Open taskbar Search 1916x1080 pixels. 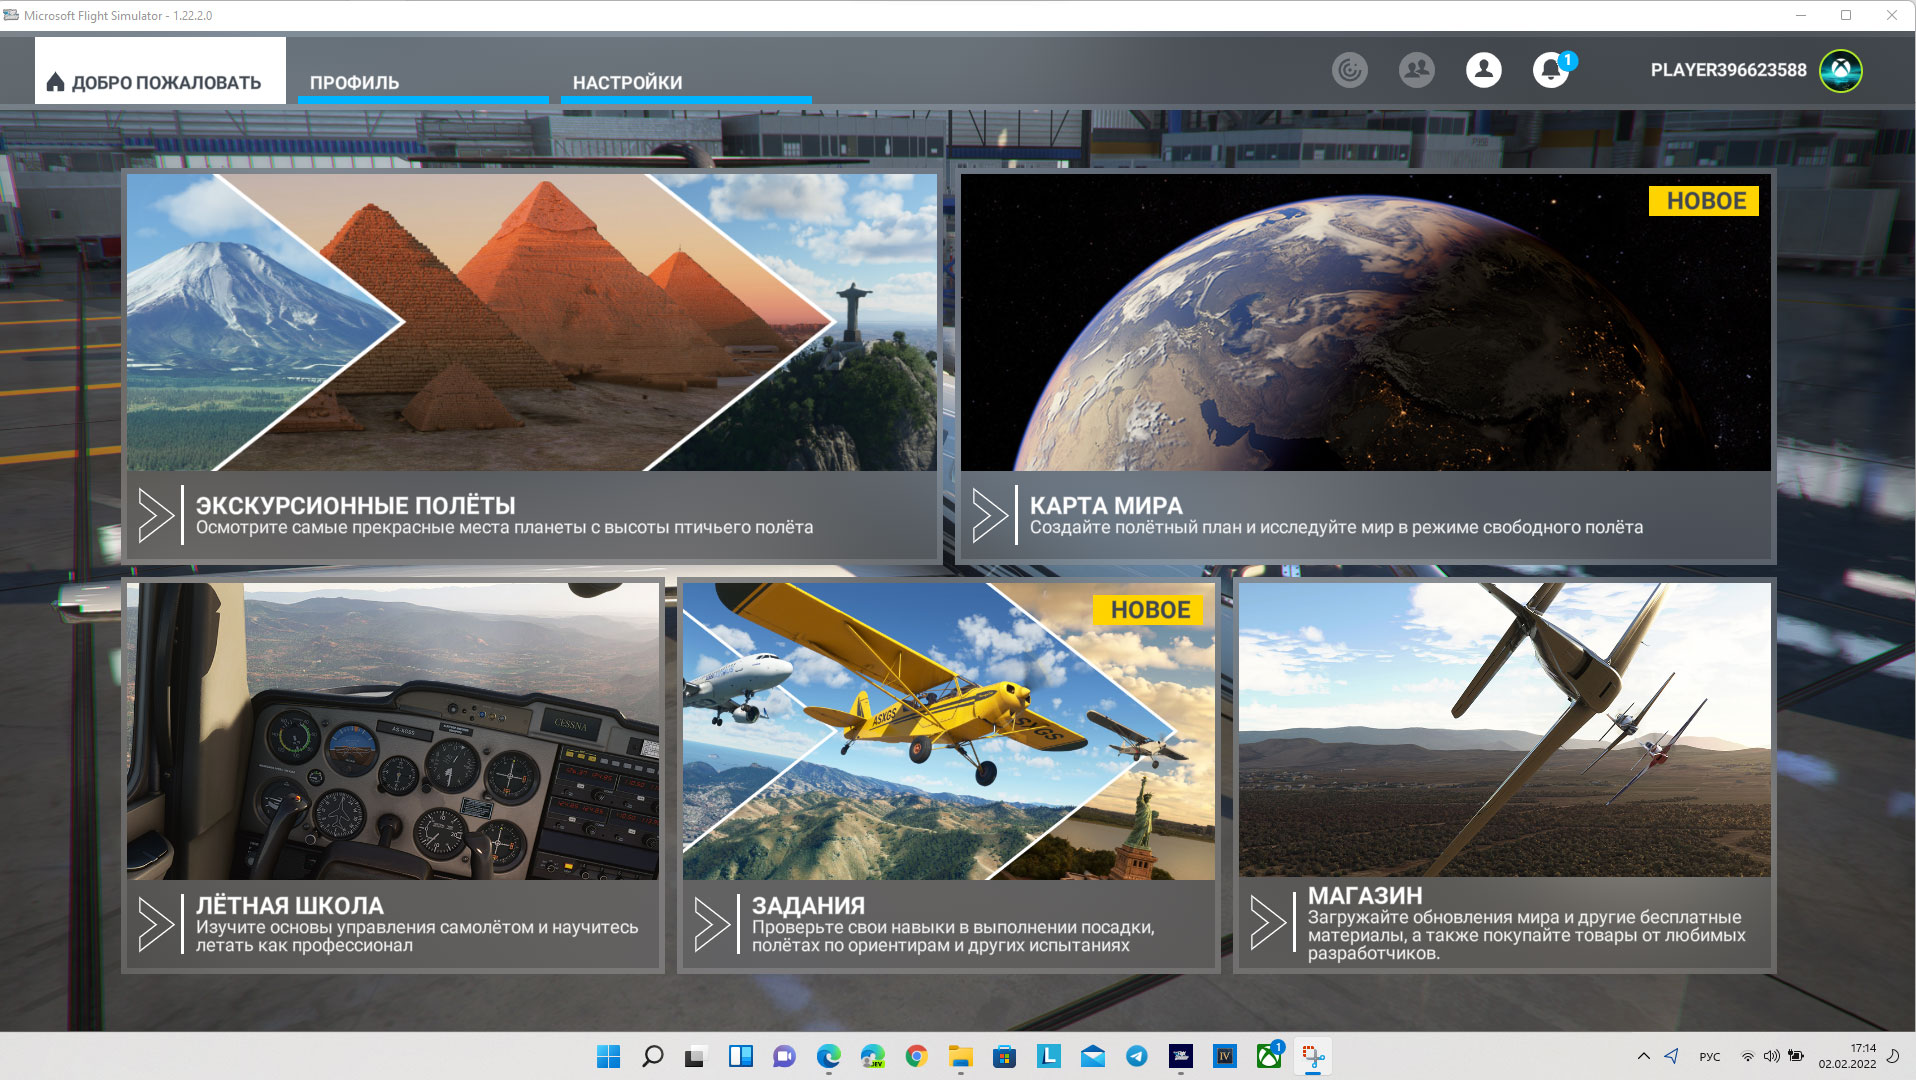(x=652, y=1056)
